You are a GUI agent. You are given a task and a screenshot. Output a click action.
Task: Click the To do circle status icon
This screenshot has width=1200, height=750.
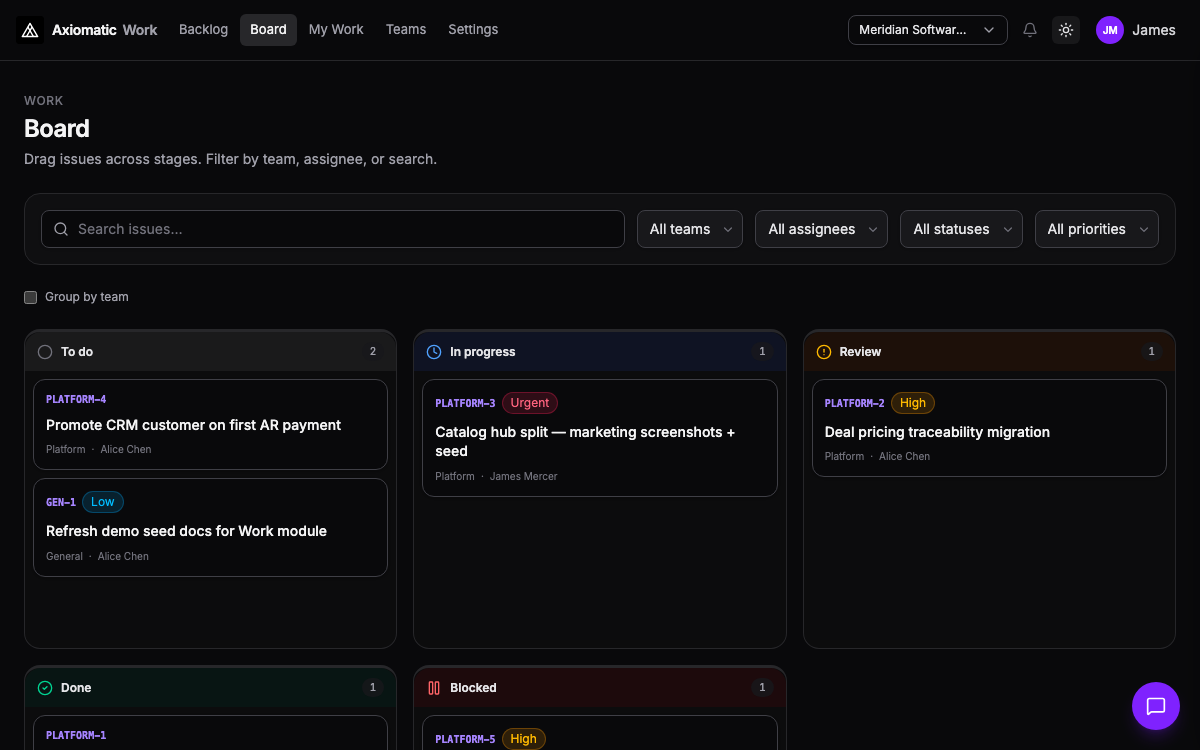[x=45, y=352]
